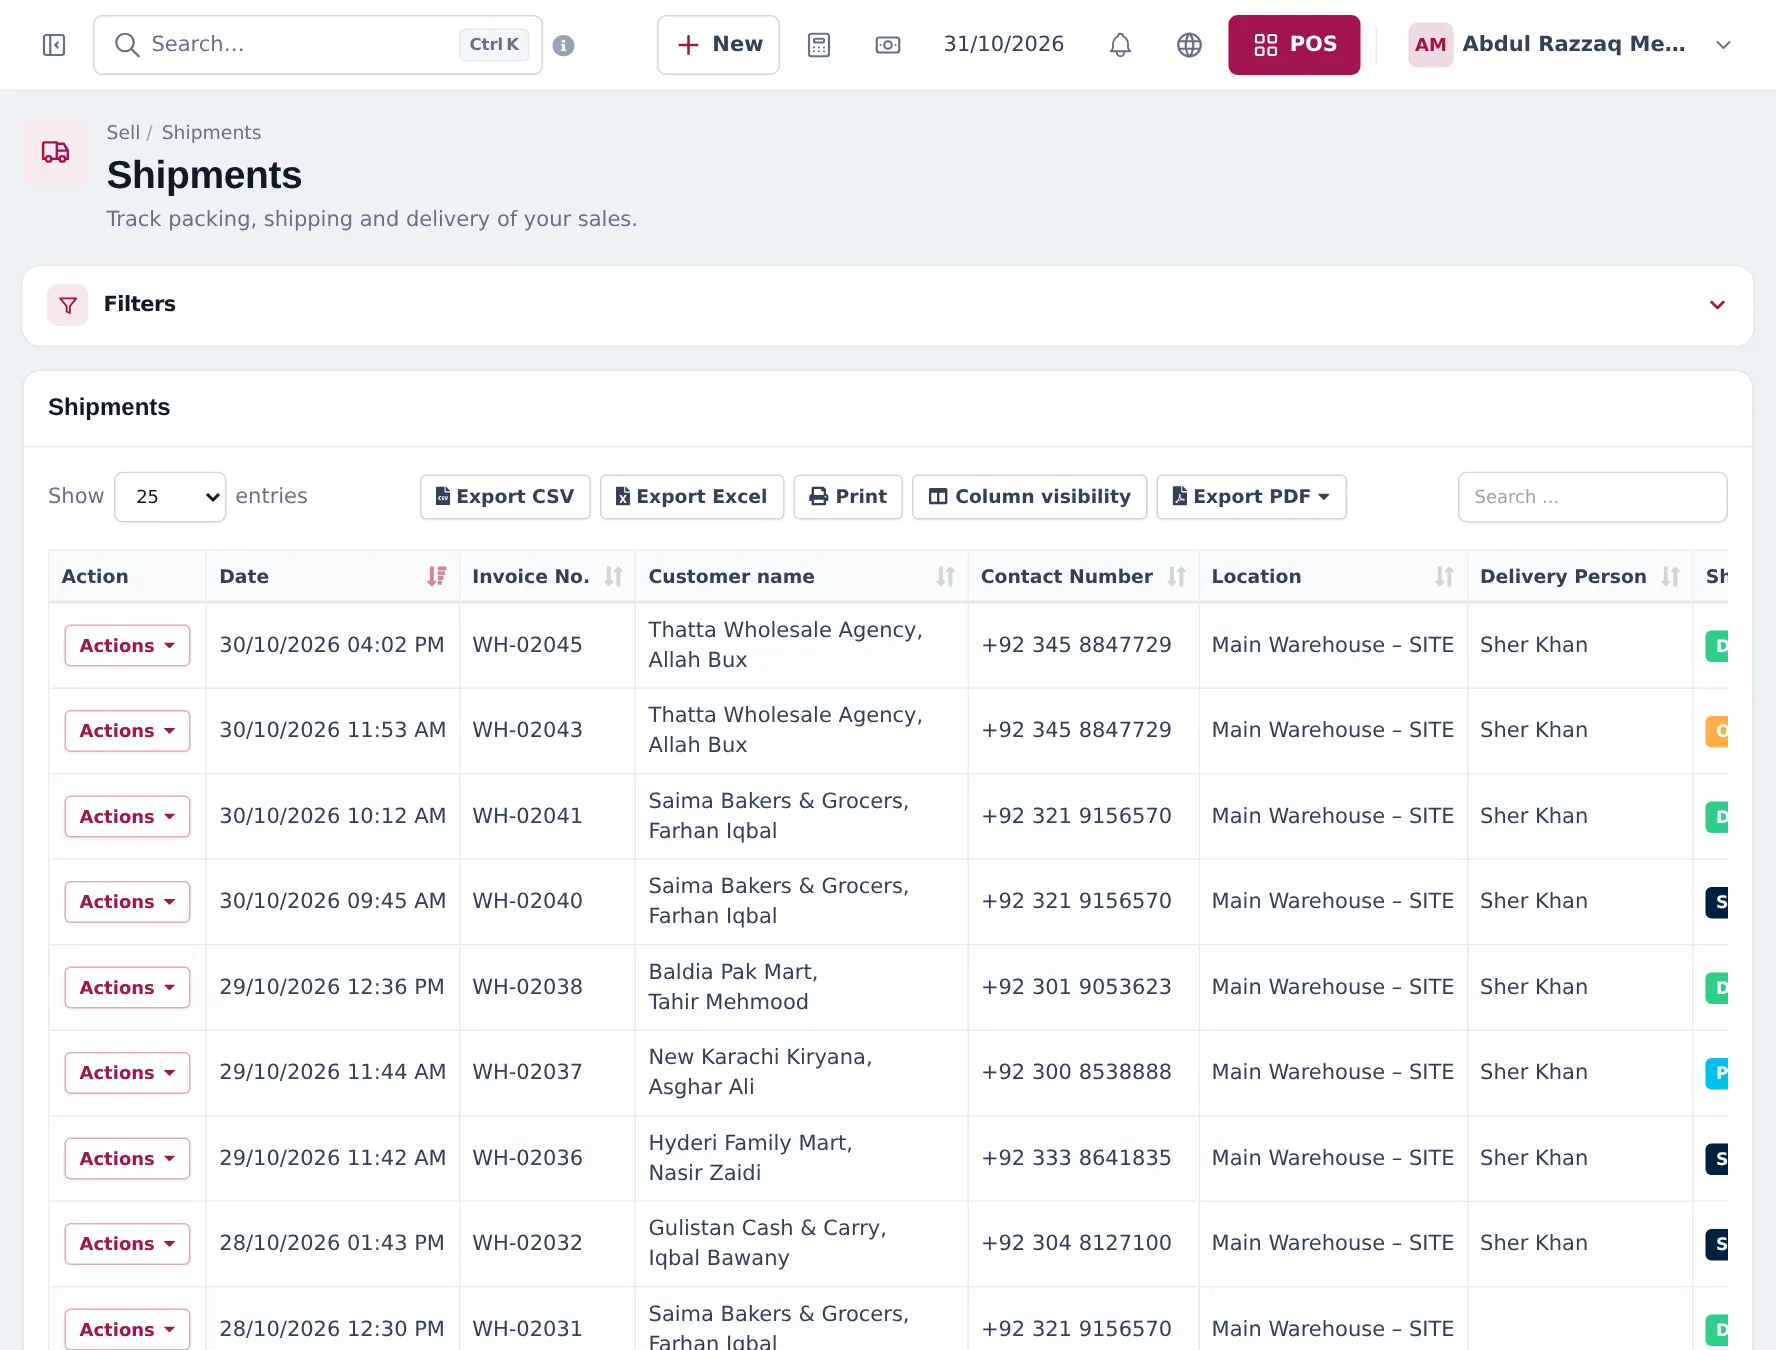Click customer Hyderi Family Mart, Nasir Zaidi
This screenshot has height=1350, width=1776.
[x=750, y=1158]
